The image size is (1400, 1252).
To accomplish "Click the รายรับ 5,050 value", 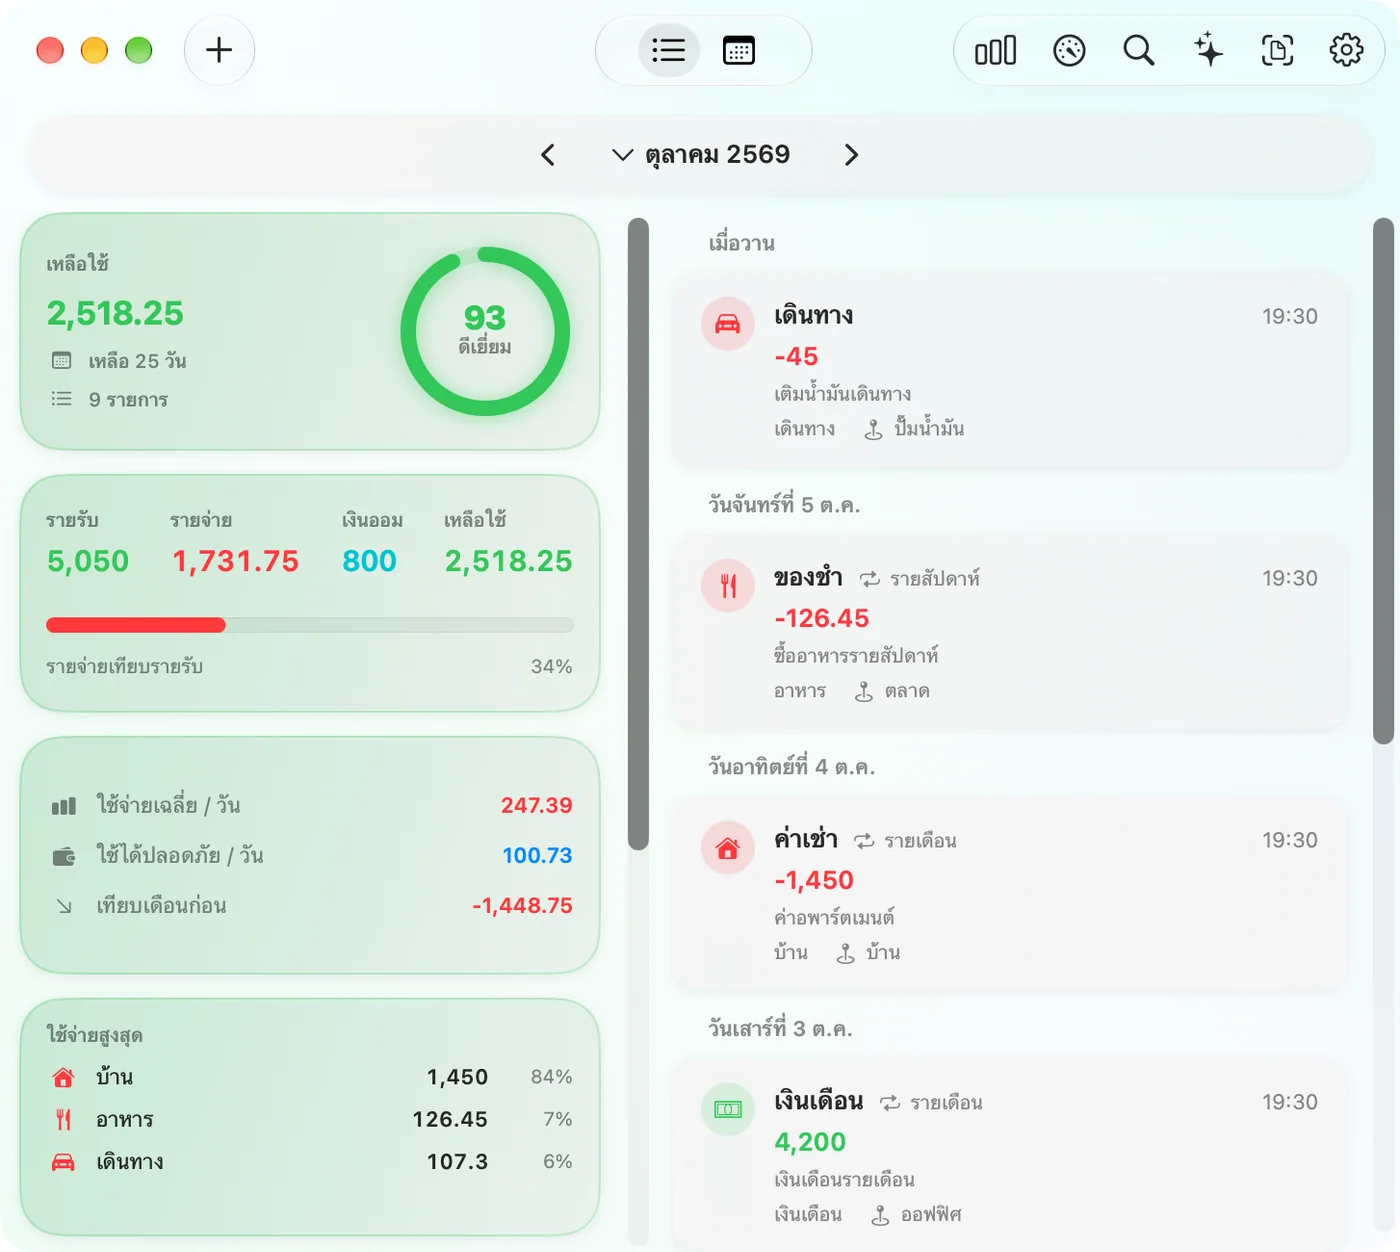I will pyautogui.click(x=88, y=561).
